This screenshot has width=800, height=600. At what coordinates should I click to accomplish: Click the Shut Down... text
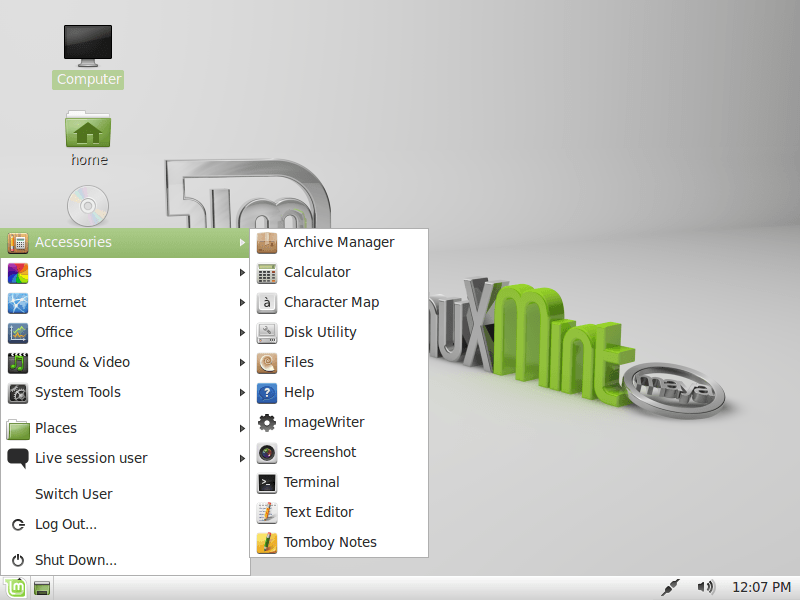pos(76,560)
